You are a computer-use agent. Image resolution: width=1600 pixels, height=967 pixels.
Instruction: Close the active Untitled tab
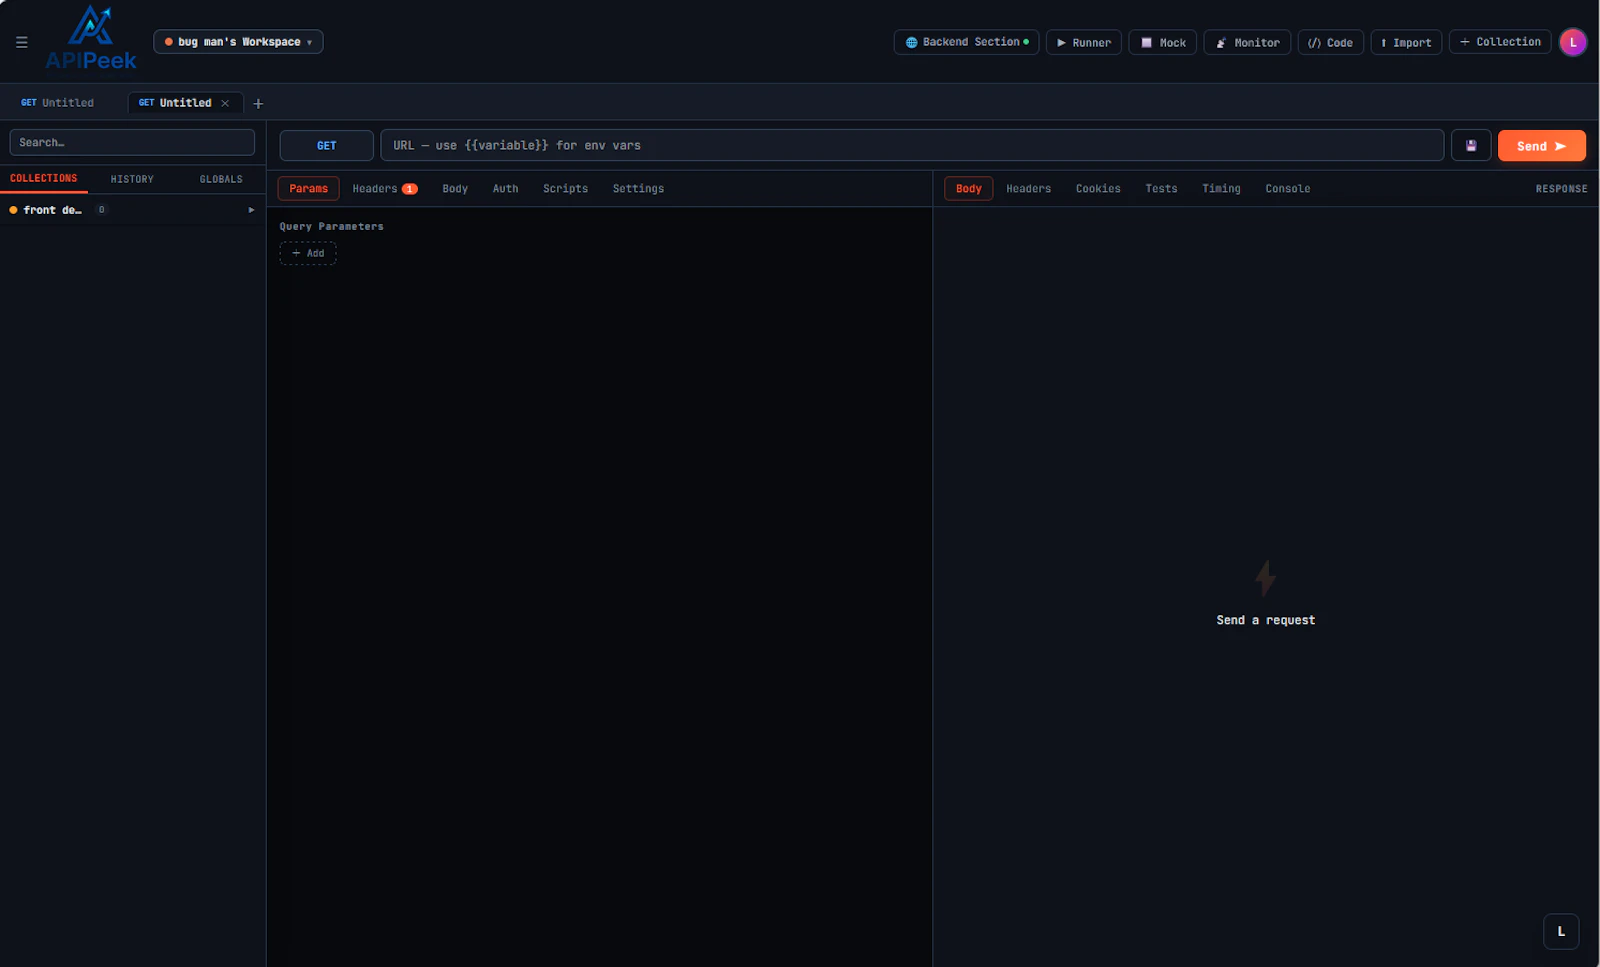pyautogui.click(x=225, y=103)
